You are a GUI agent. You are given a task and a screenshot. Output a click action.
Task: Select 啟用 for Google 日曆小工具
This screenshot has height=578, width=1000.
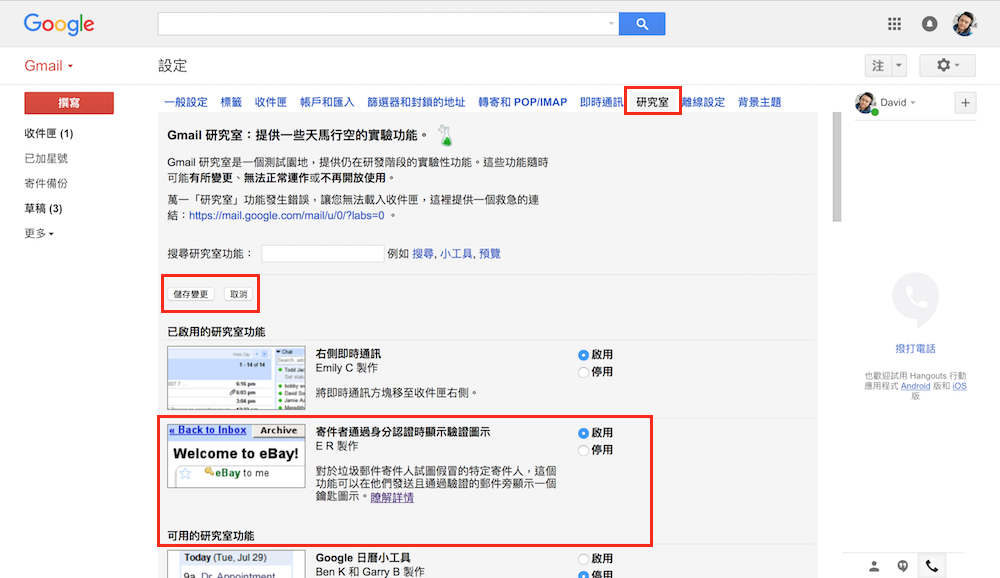[x=584, y=558]
